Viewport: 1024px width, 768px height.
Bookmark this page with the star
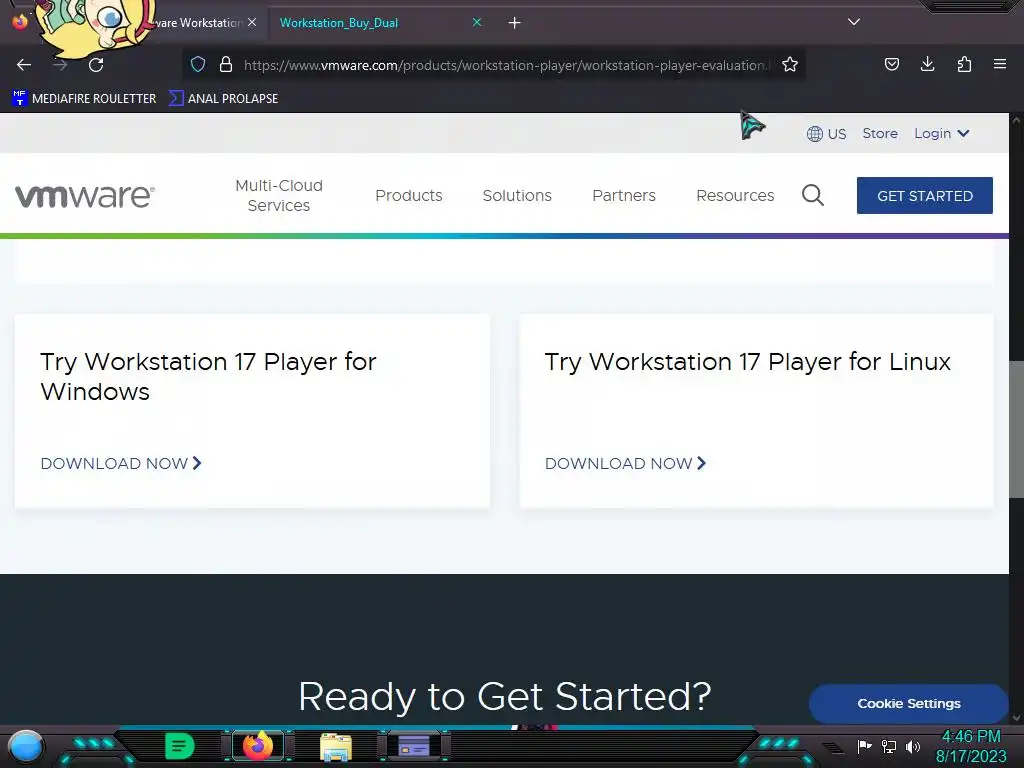pyautogui.click(x=790, y=64)
